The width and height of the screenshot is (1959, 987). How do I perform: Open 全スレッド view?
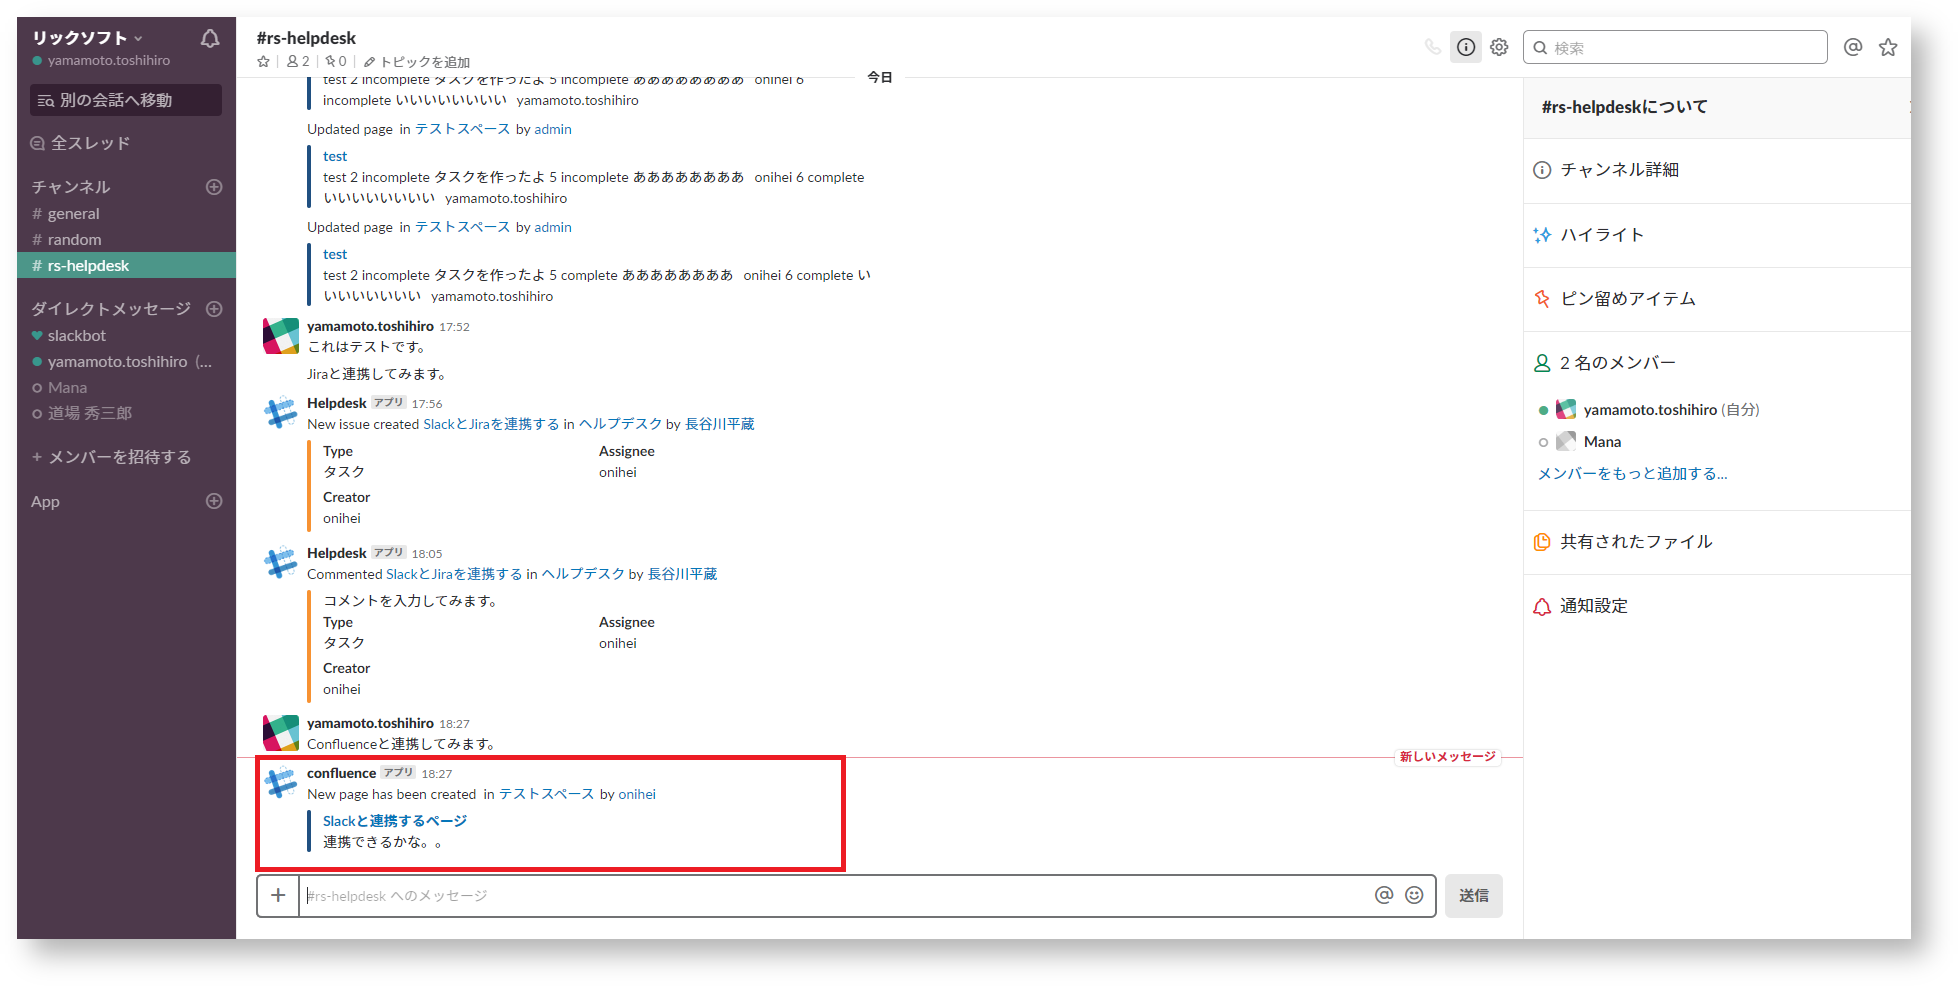80,143
